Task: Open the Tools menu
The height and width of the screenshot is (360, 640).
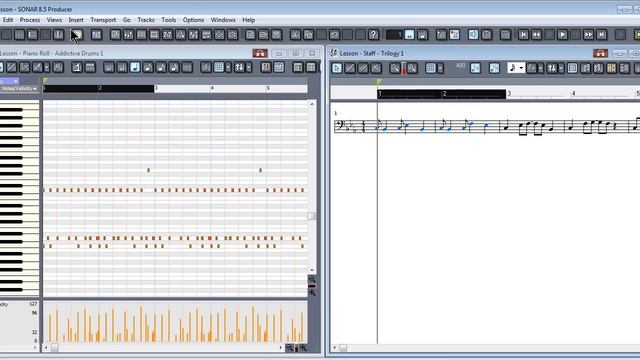Action: point(169,20)
